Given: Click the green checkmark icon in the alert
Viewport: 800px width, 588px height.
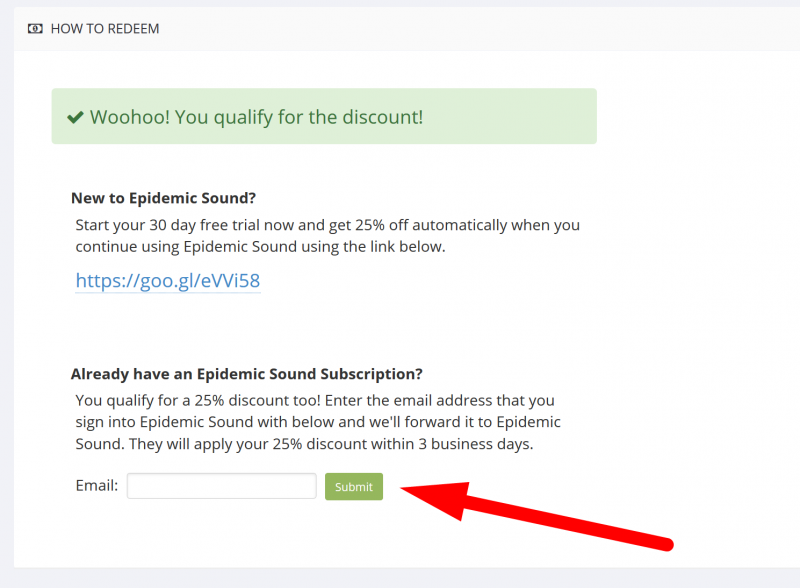Looking at the screenshot, I should [75, 117].
